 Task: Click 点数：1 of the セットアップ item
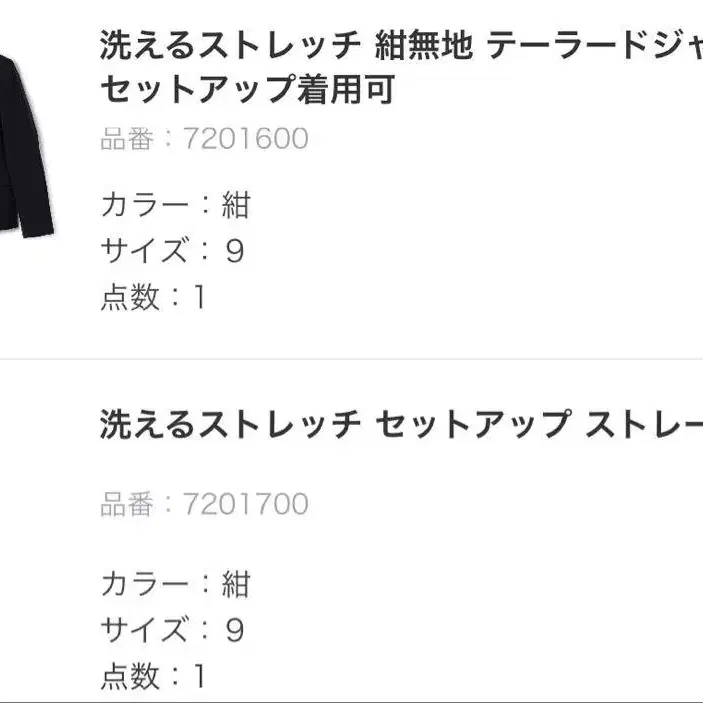pyautogui.click(x=153, y=676)
